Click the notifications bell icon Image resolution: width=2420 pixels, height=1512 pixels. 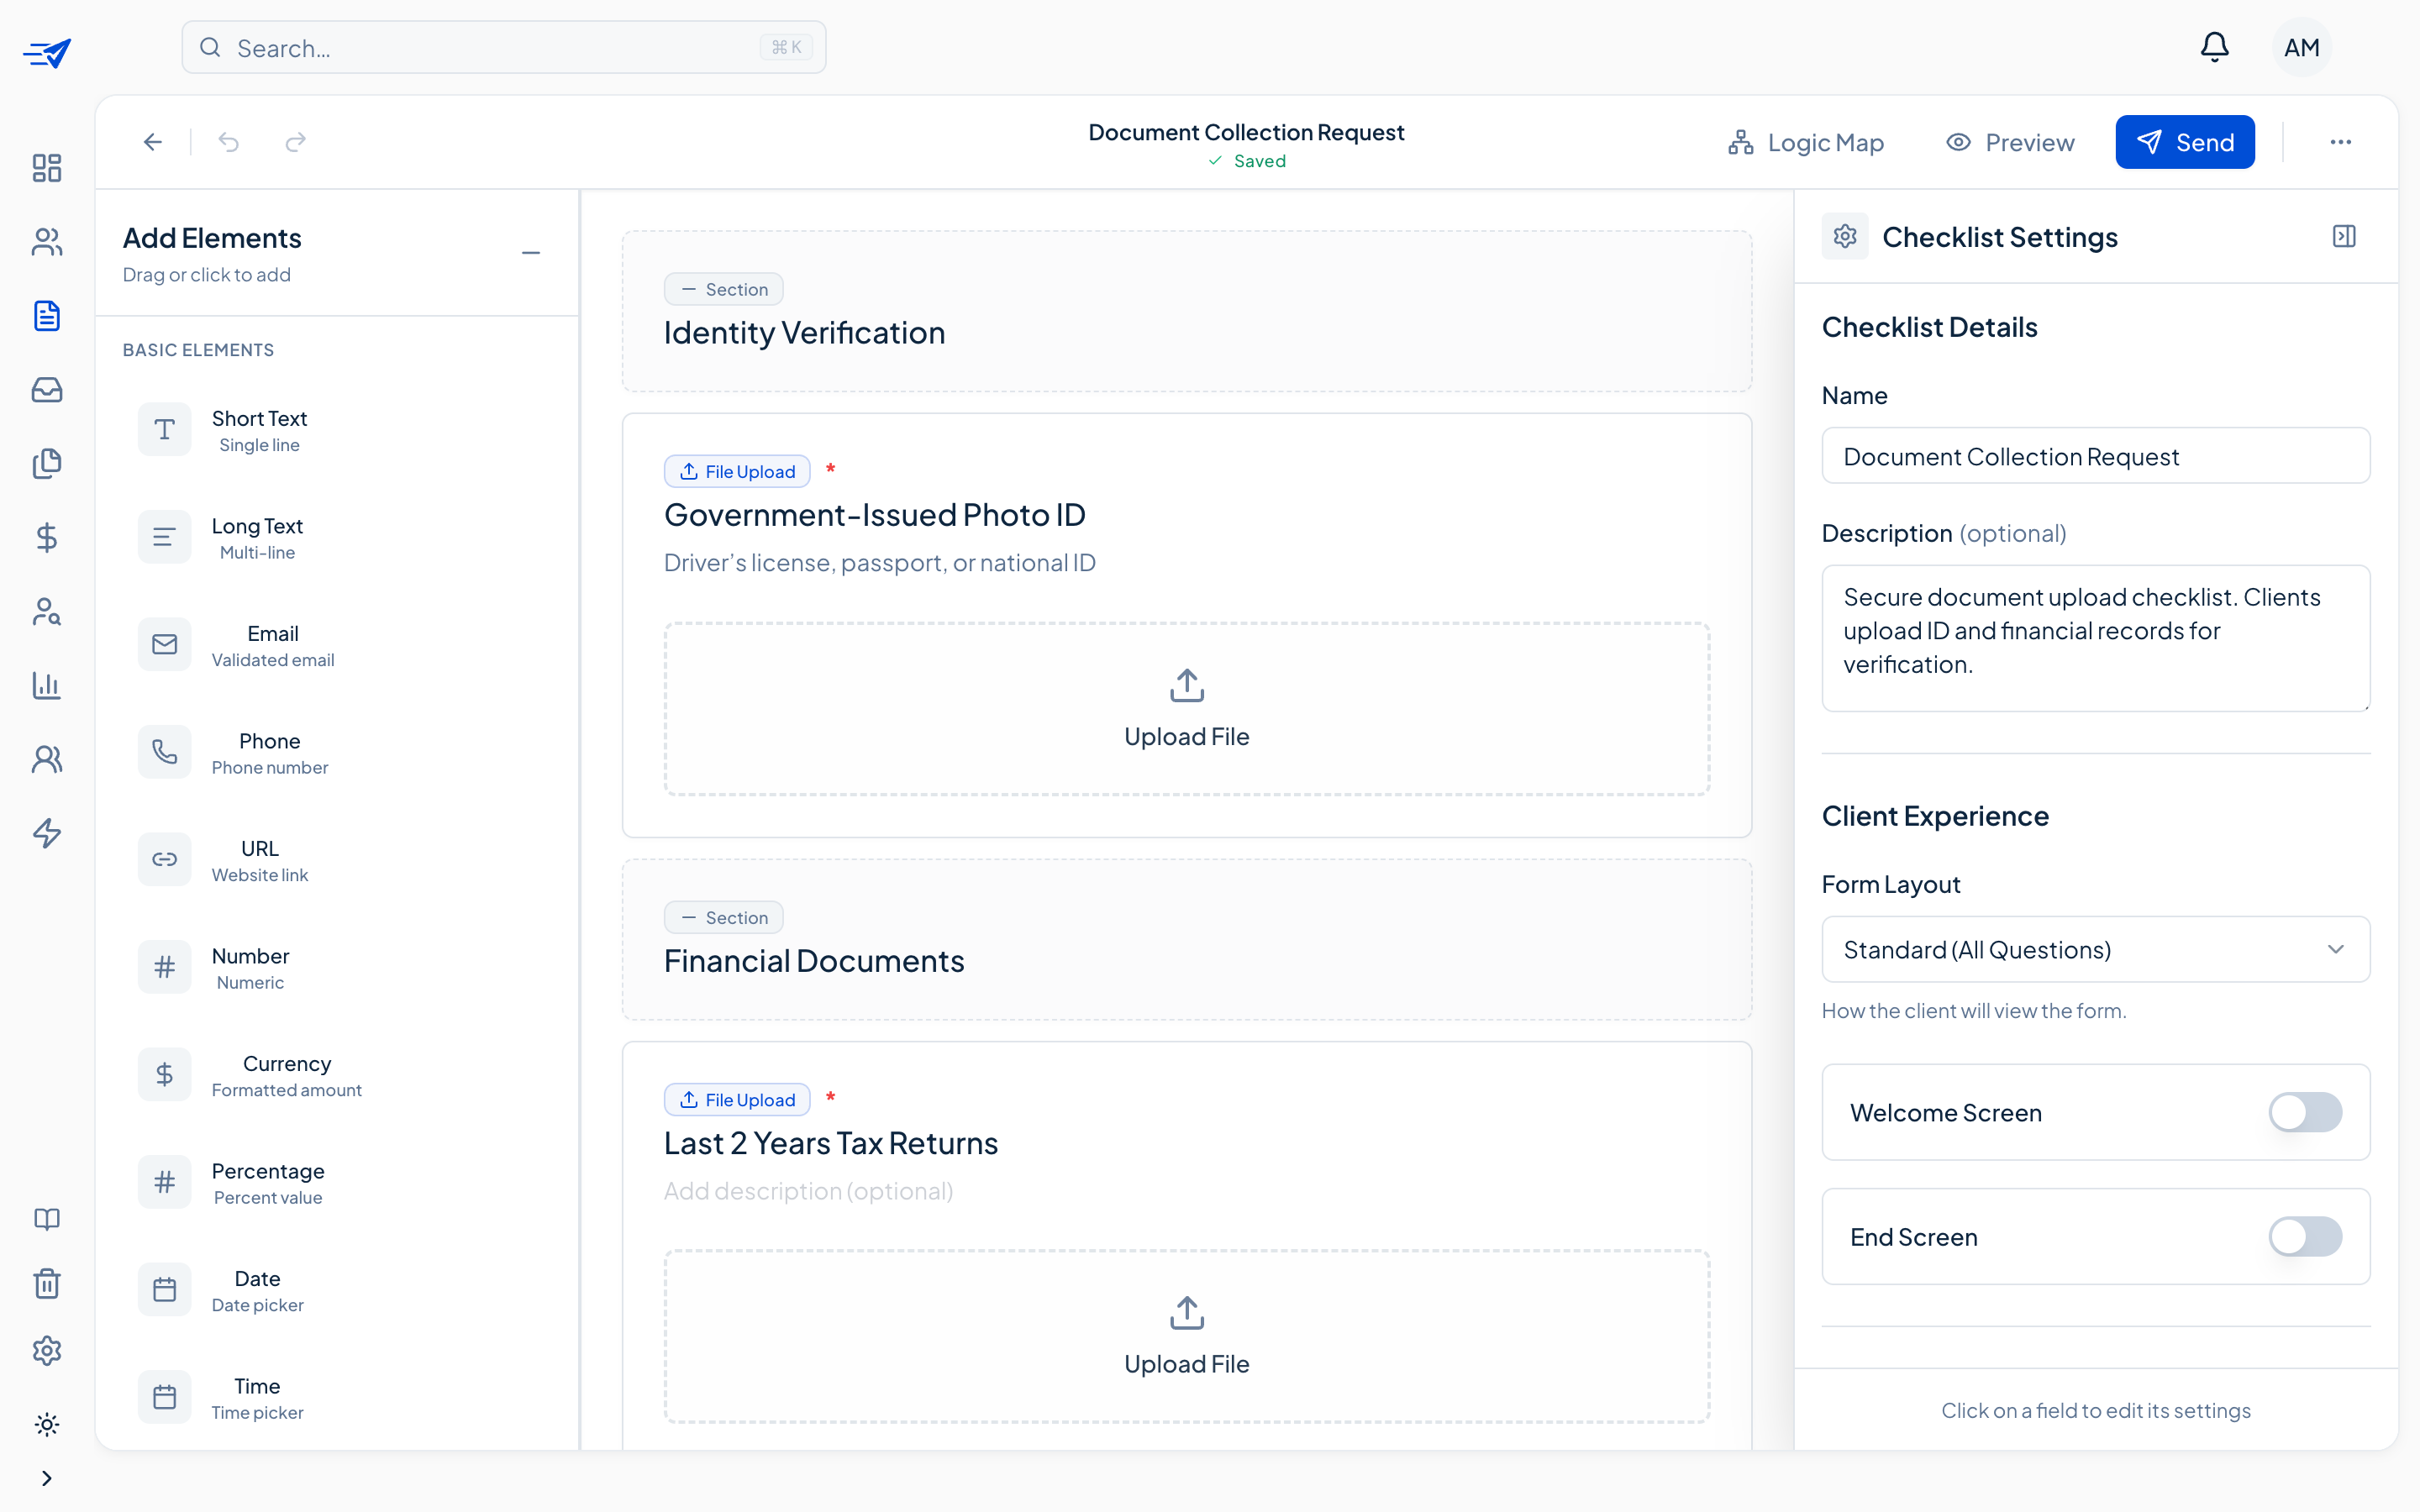(2214, 47)
